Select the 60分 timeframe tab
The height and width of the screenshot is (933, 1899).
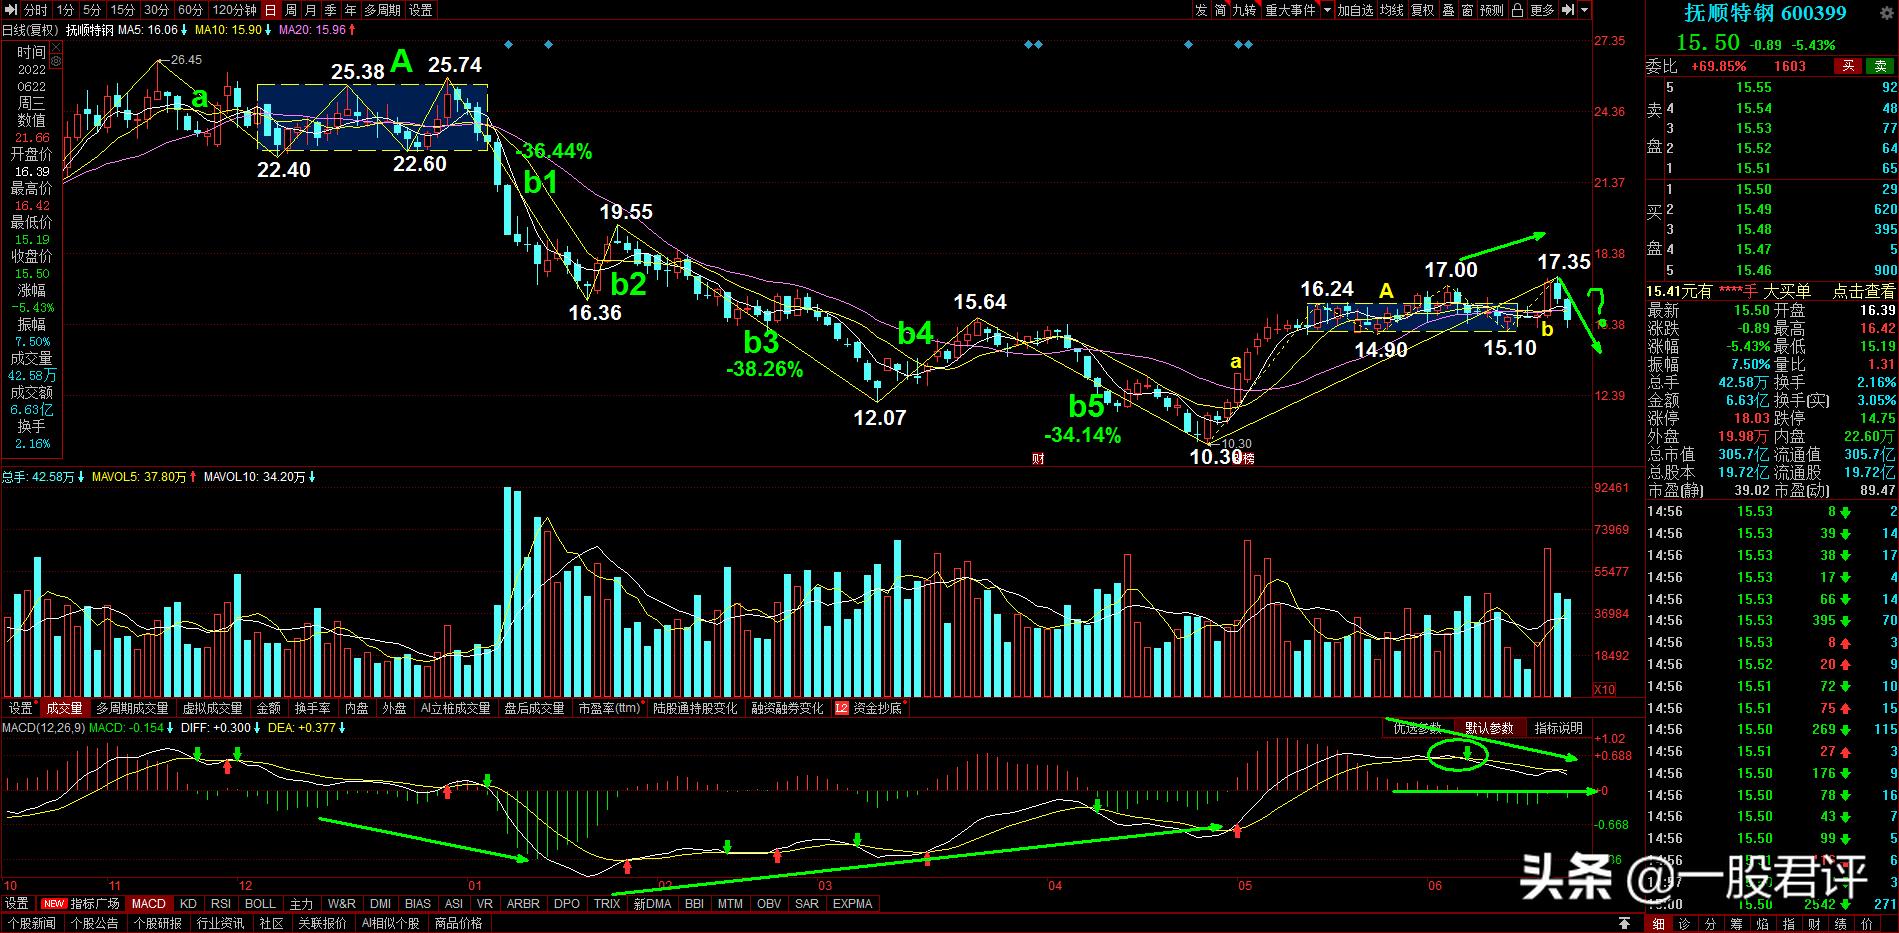(190, 10)
